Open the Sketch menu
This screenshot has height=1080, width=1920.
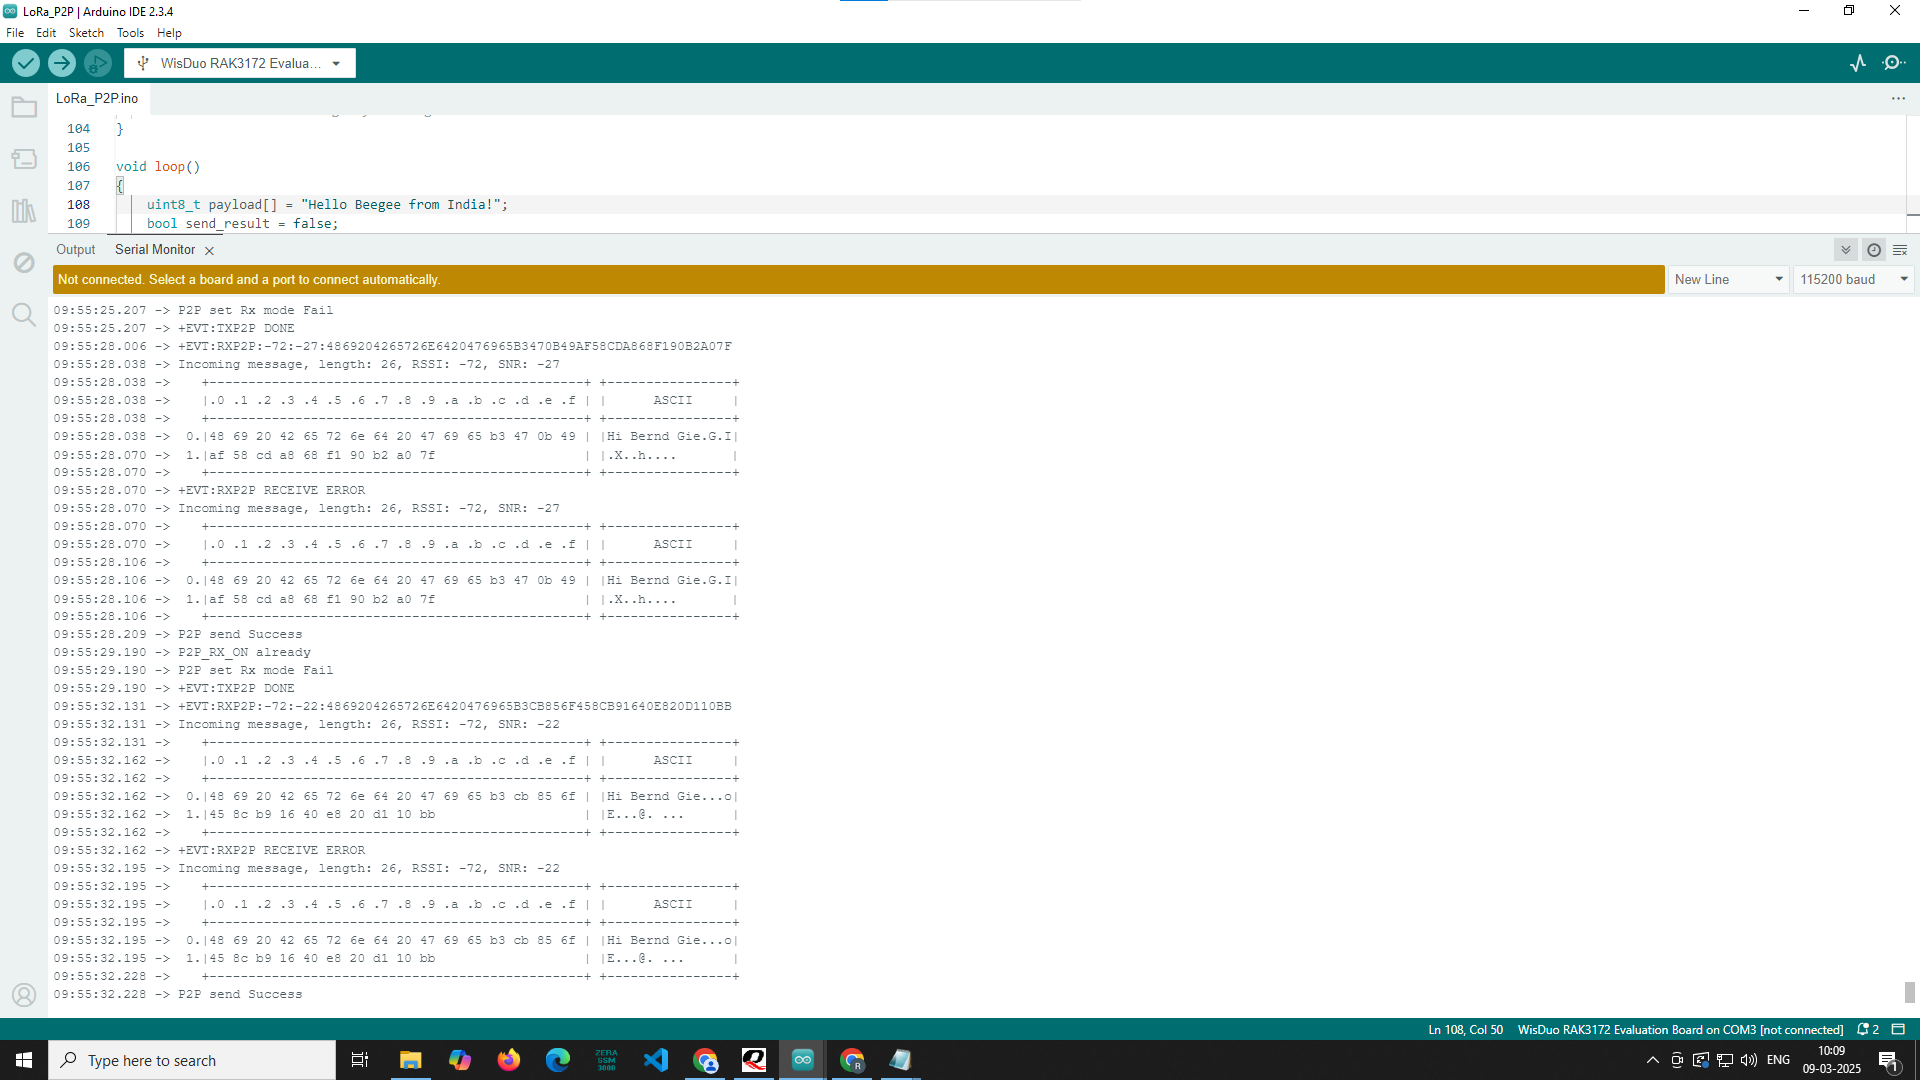point(86,33)
